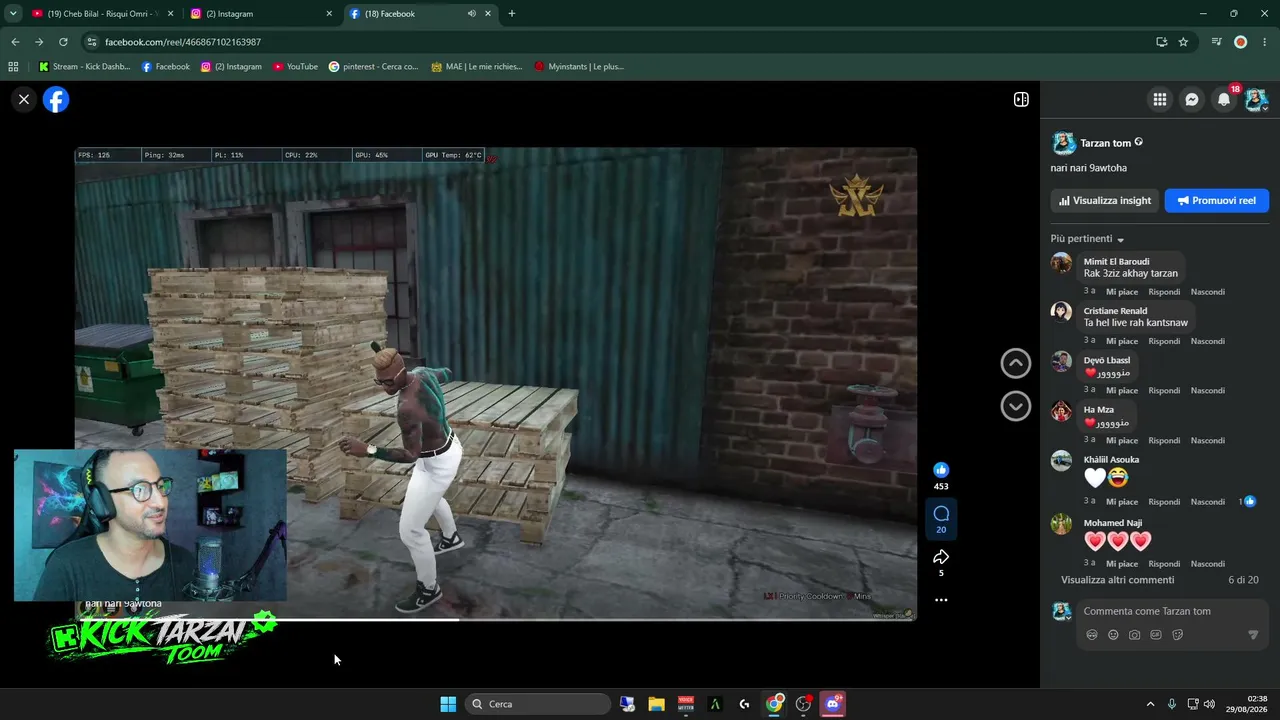This screenshot has height=720, width=1280.
Task: Open Messenger chats
Action: pyautogui.click(x=1192, y=99)
